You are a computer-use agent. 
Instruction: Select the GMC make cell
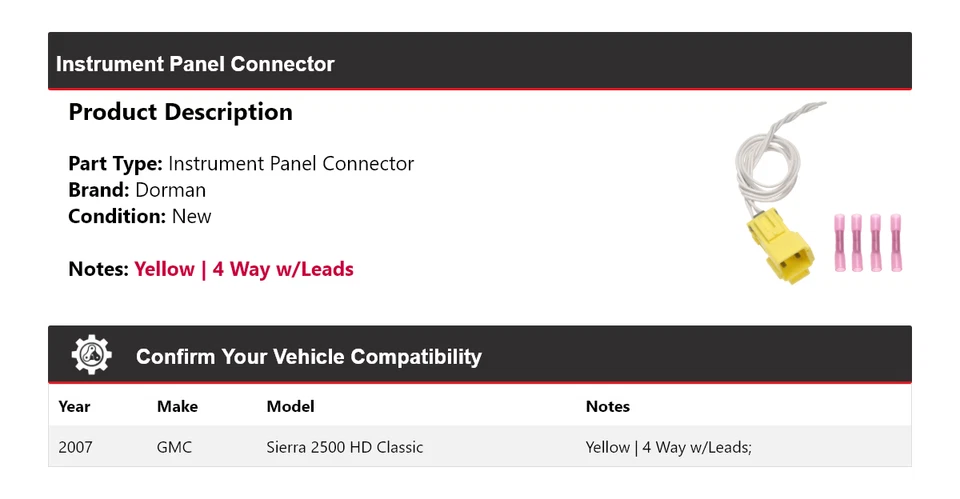click(x=174, y=447)
